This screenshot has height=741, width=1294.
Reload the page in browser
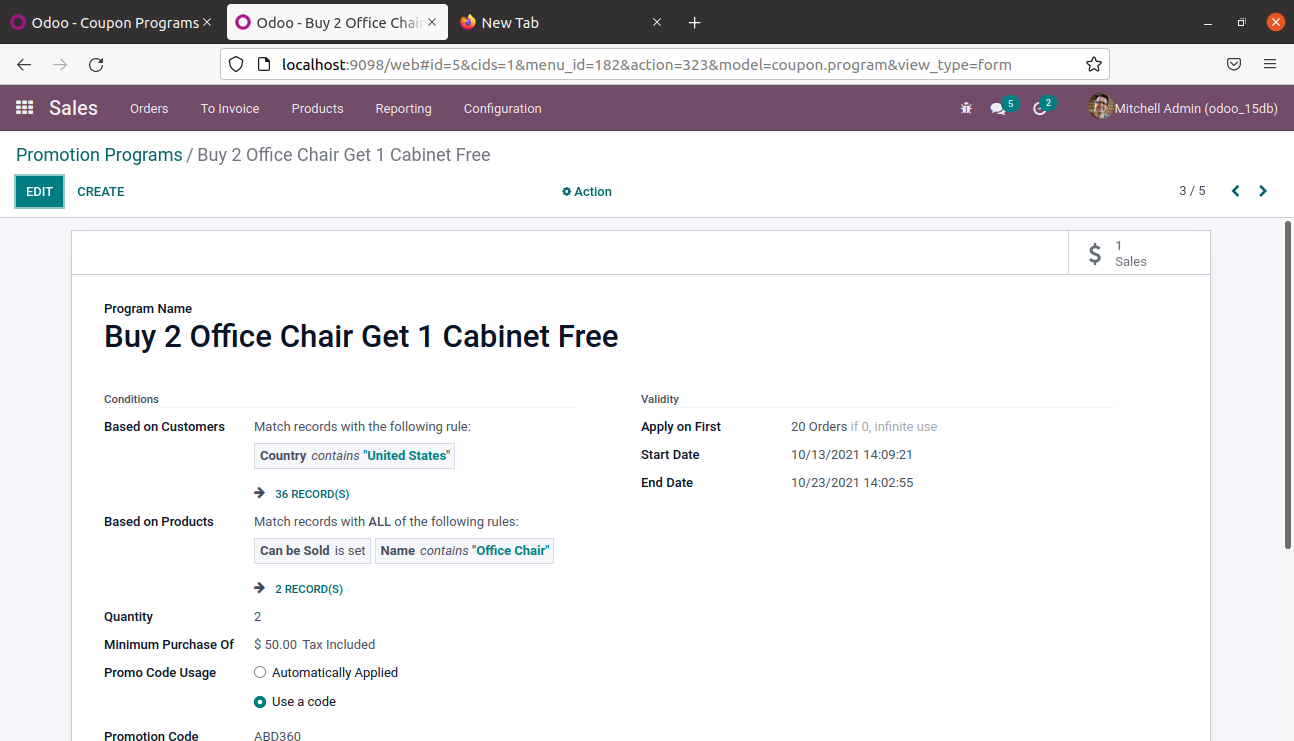tap(96, 64)
